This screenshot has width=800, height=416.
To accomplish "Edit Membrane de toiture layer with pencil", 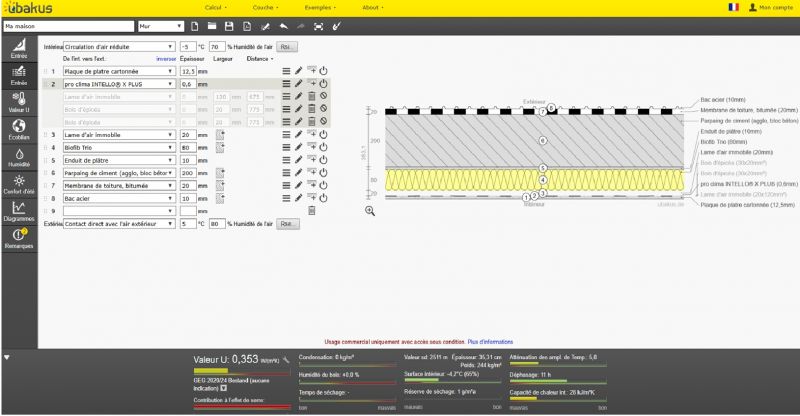I will click(298, 185).
